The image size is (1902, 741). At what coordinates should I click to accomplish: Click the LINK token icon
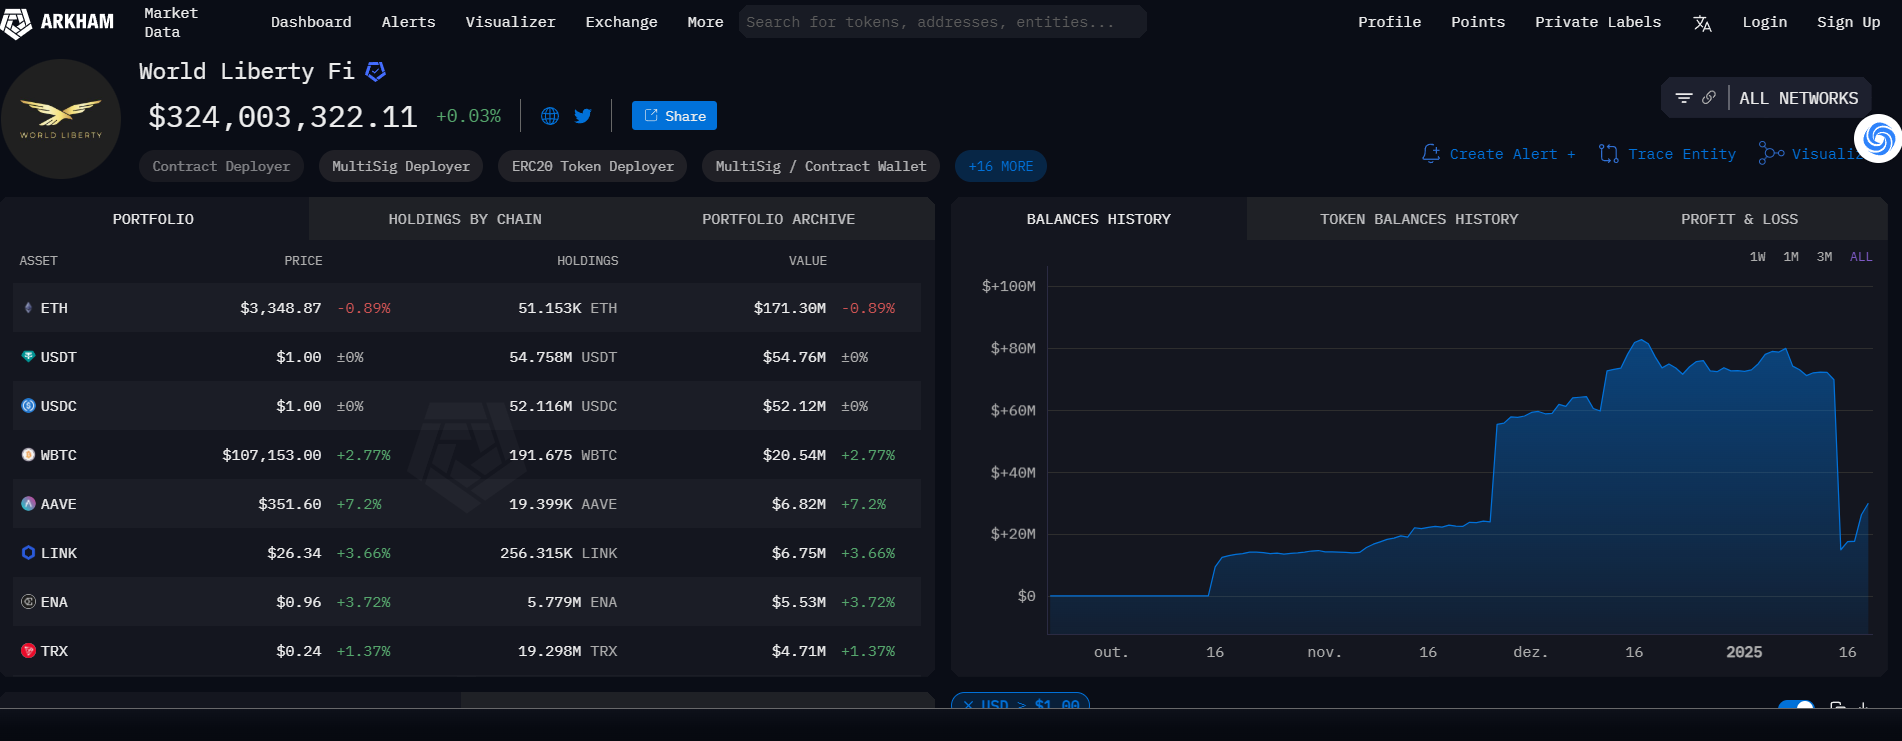click(x=28, y=553)
